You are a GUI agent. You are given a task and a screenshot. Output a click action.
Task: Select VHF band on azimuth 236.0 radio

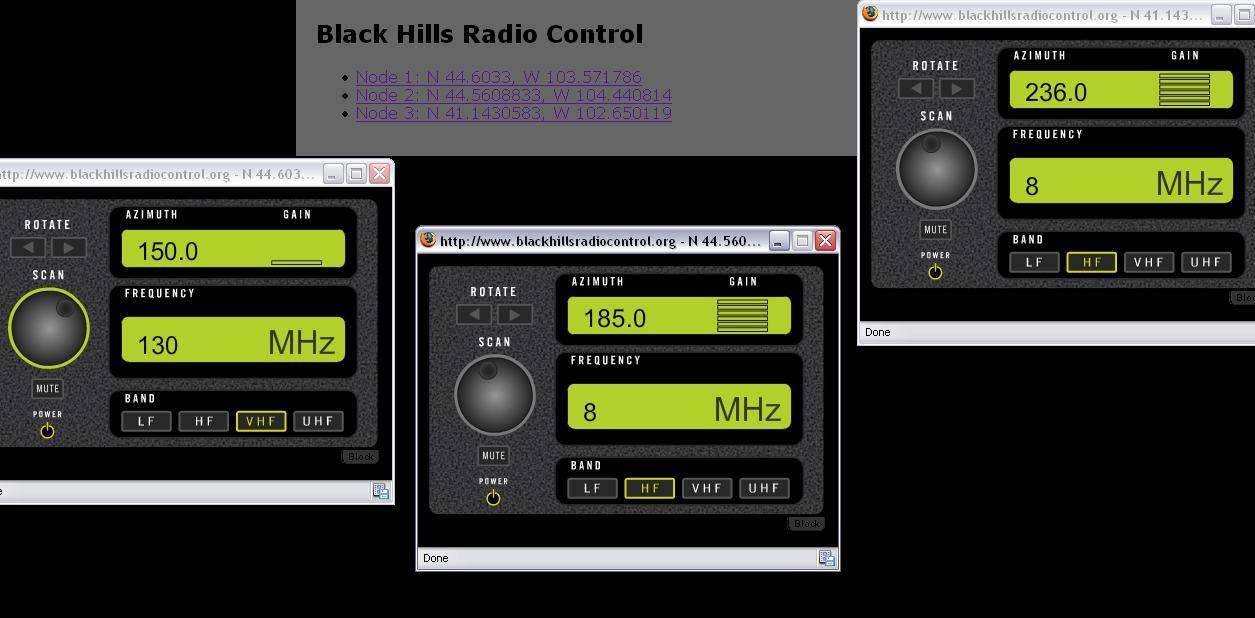(x=1149, y=262)
